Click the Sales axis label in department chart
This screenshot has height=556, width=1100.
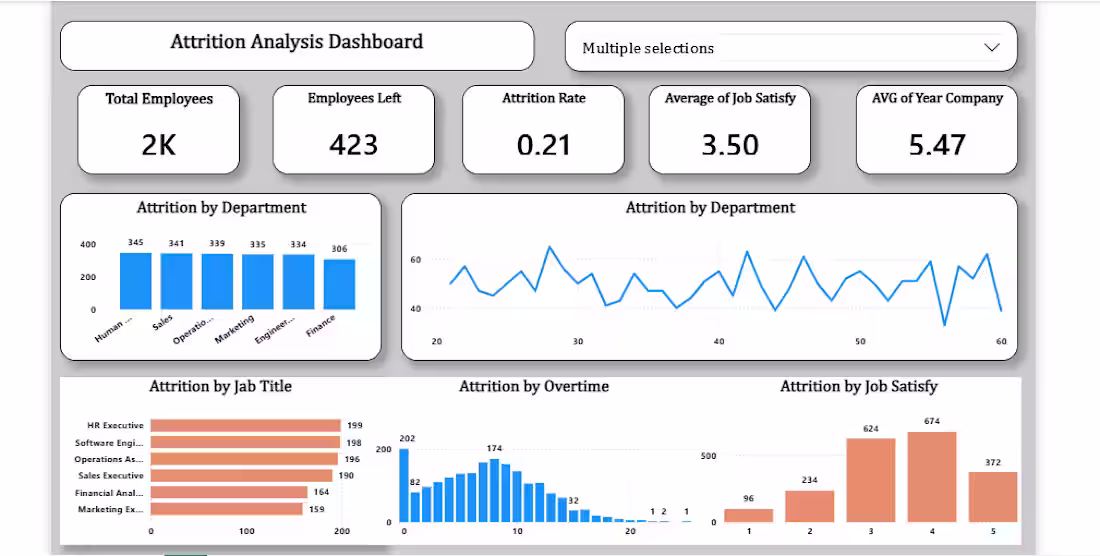pyautogui.click(x=162, y=325)
